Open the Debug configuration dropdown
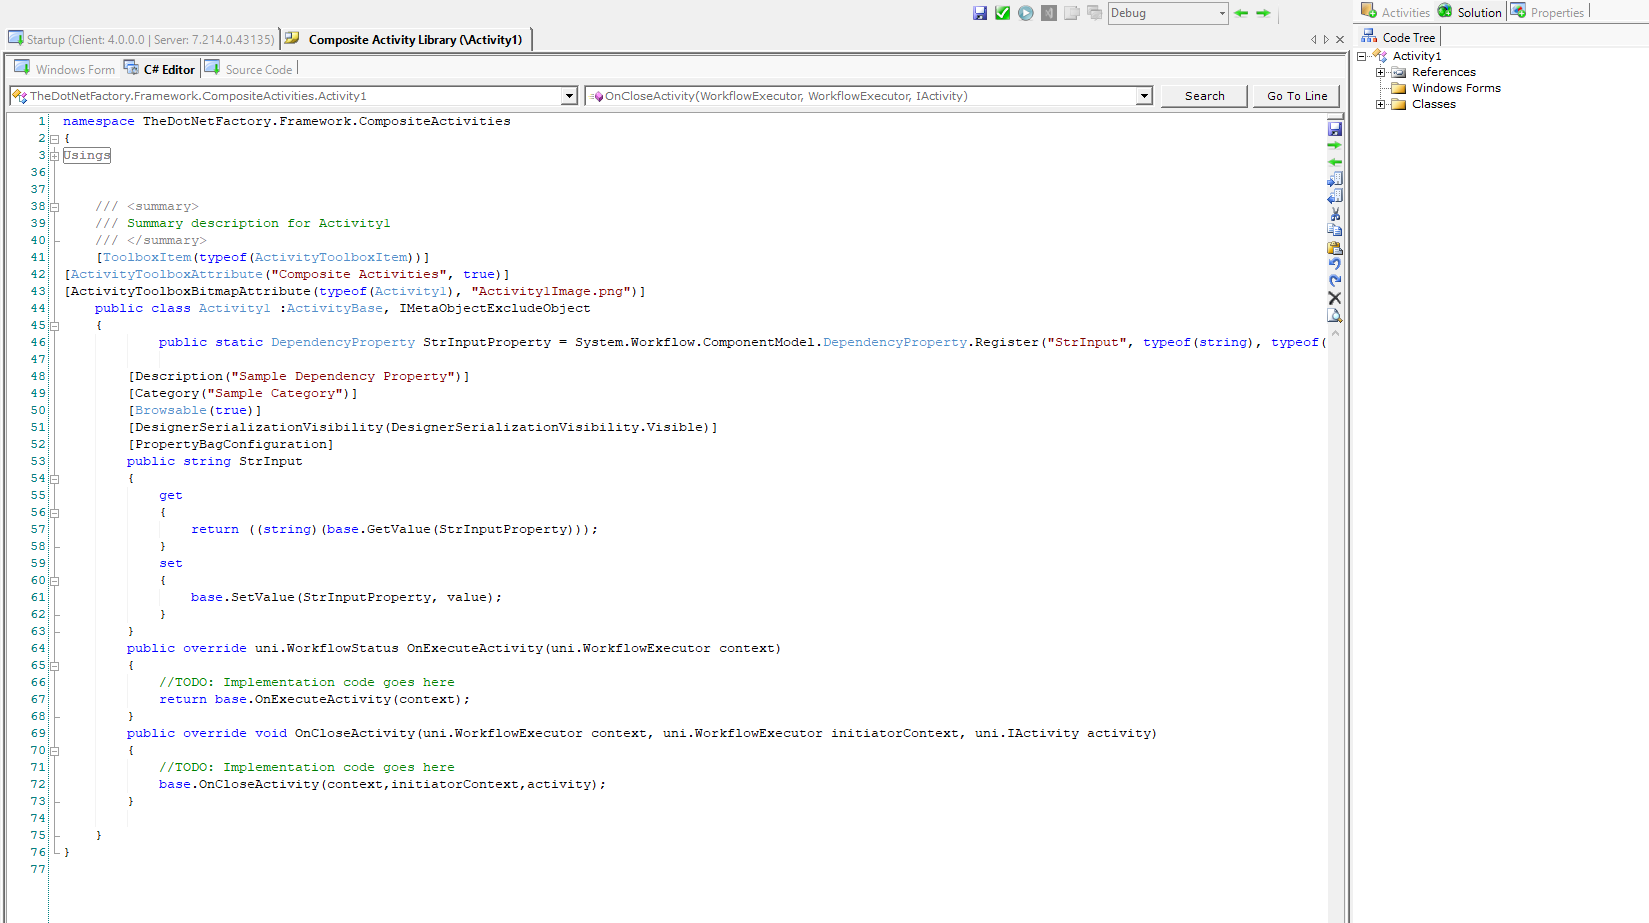Viewport: 1649px width, 923px height. click(x=1168, y=13)
